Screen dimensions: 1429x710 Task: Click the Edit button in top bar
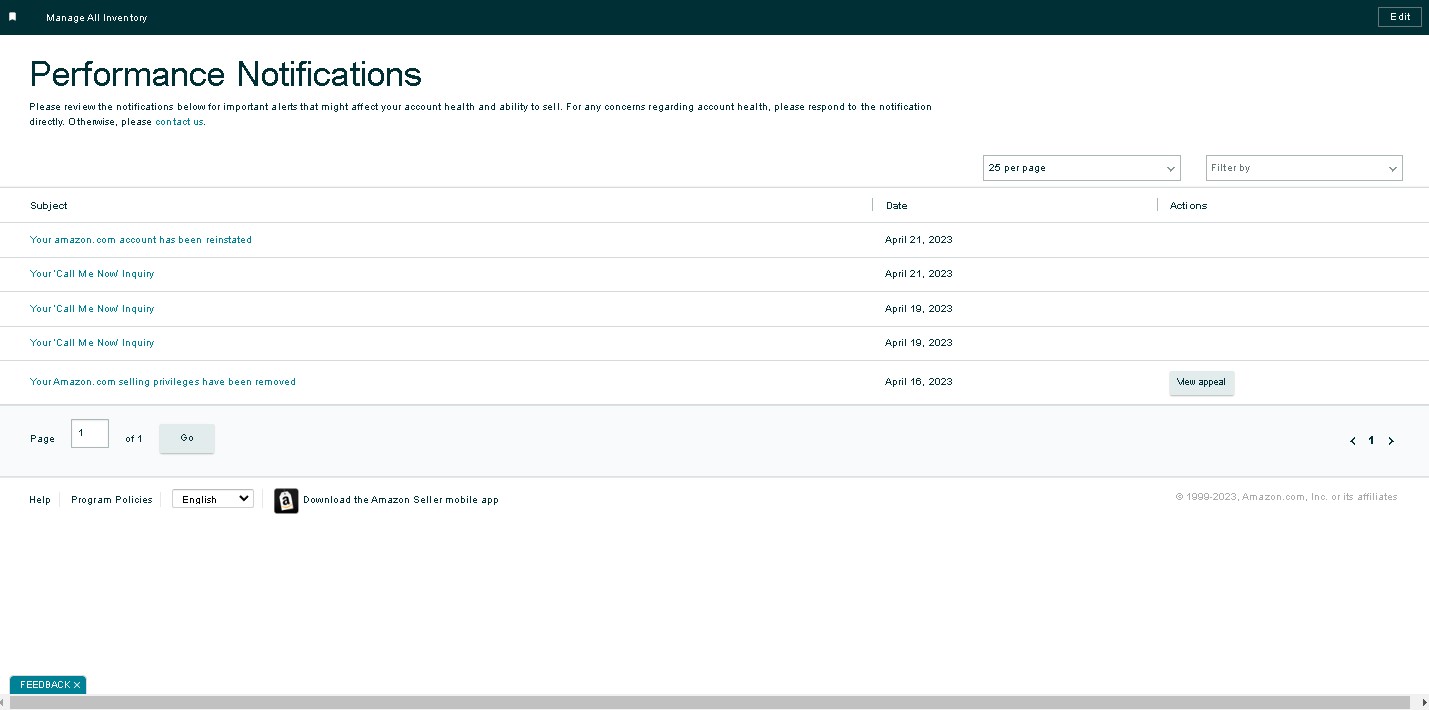[1400, 17]
